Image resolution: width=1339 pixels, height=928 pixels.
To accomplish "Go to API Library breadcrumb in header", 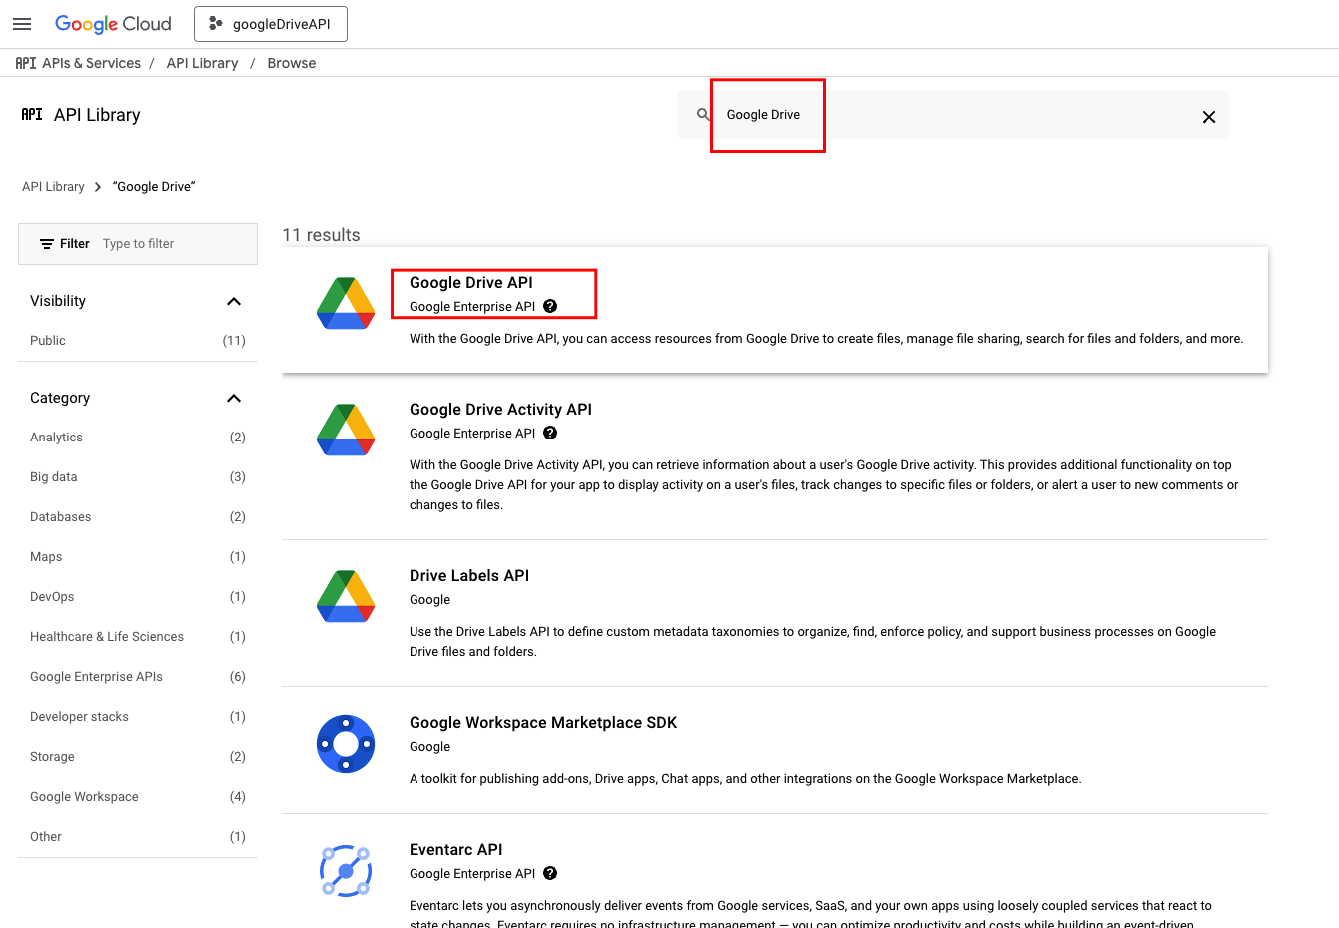I will coord(202,63).
